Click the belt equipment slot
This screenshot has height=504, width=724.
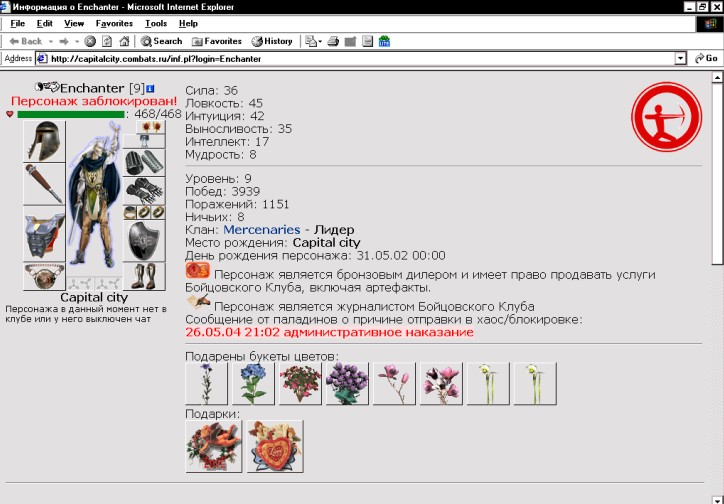pyautogui.click(x=44, y=276)
